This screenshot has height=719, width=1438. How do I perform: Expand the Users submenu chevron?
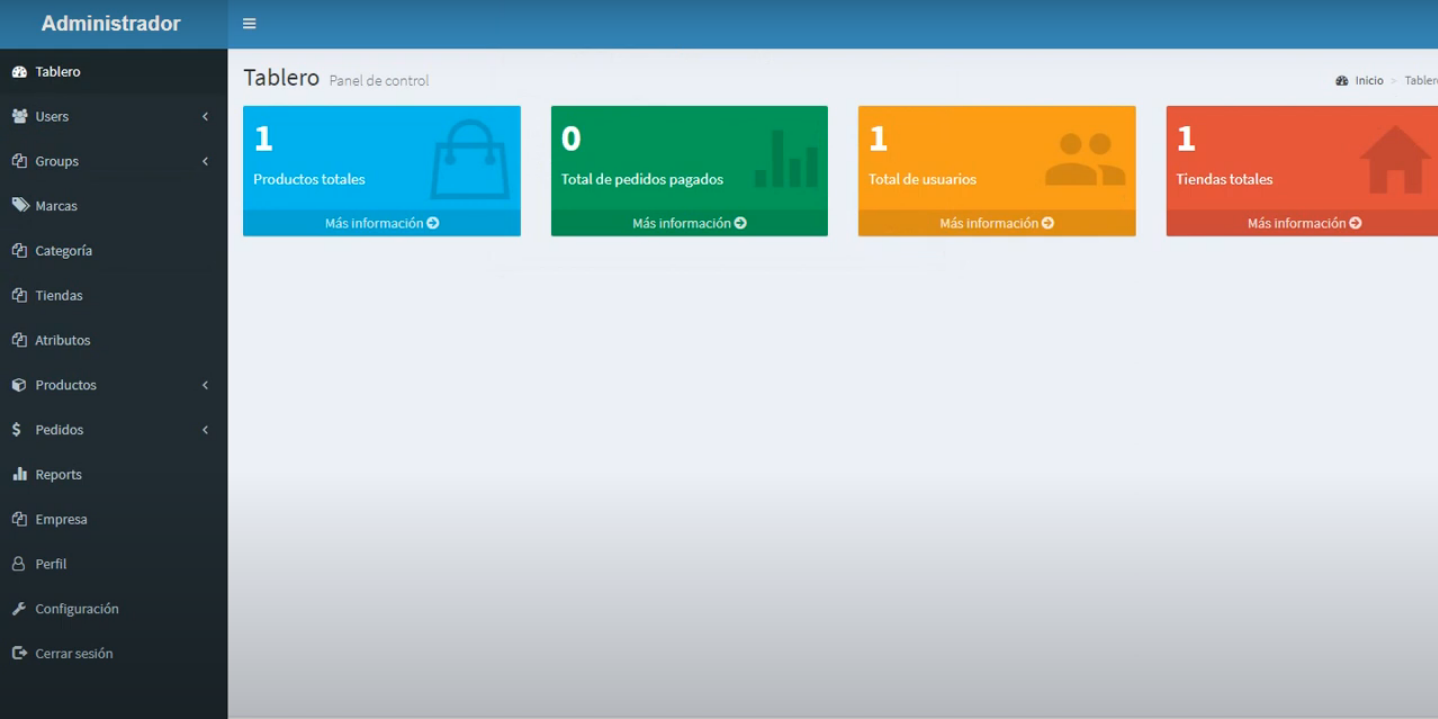pos(205,117)
